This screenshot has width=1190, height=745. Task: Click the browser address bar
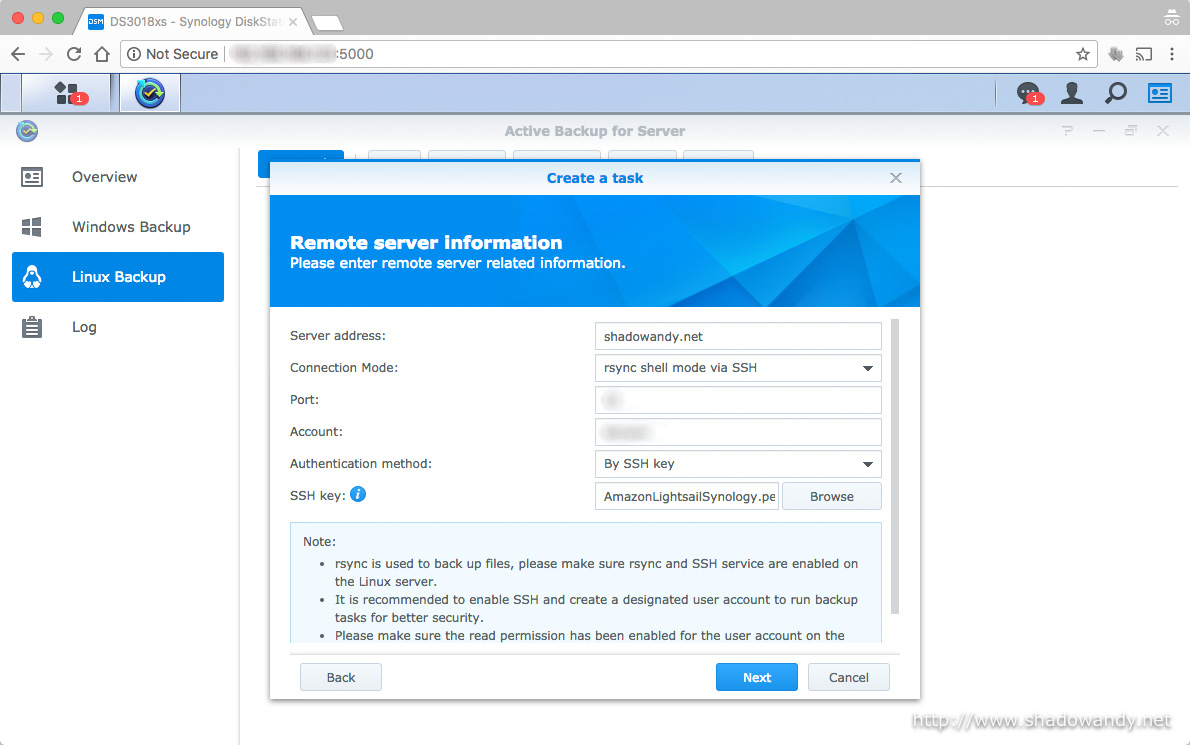[x=607, y=54]
